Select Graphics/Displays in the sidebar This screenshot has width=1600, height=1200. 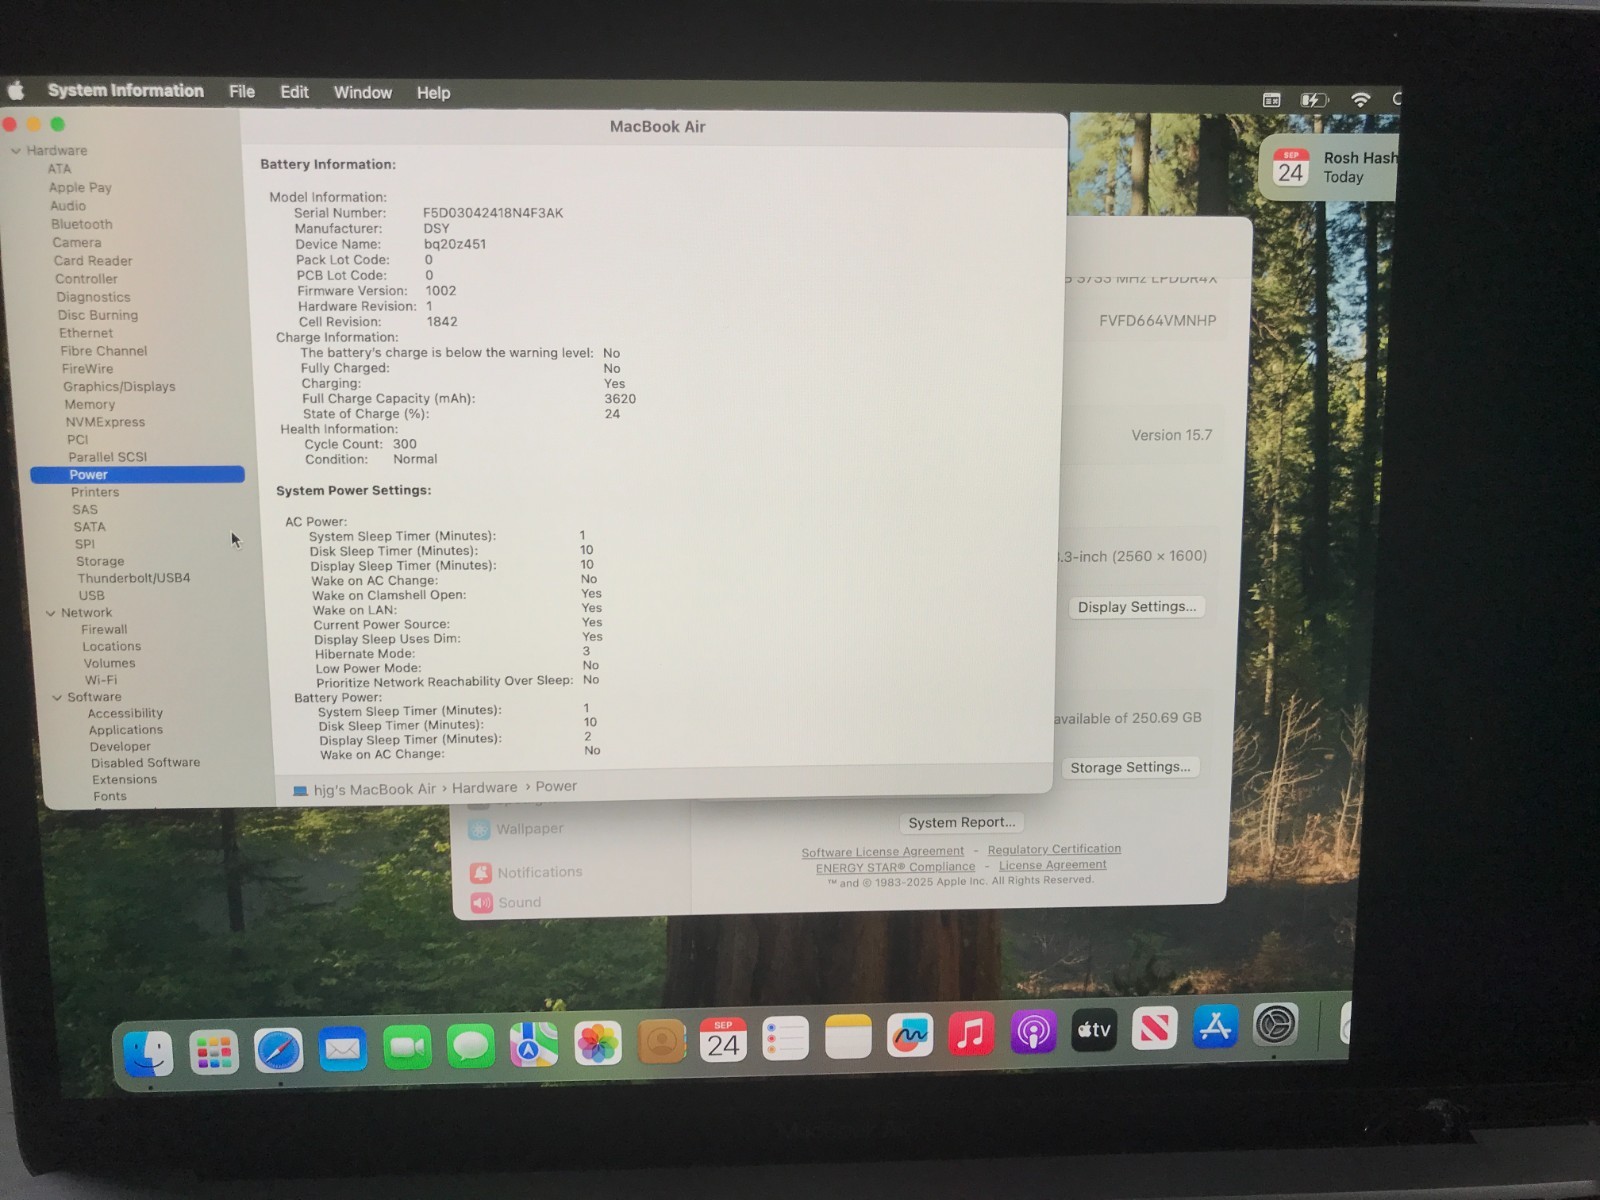click(119, 386)
